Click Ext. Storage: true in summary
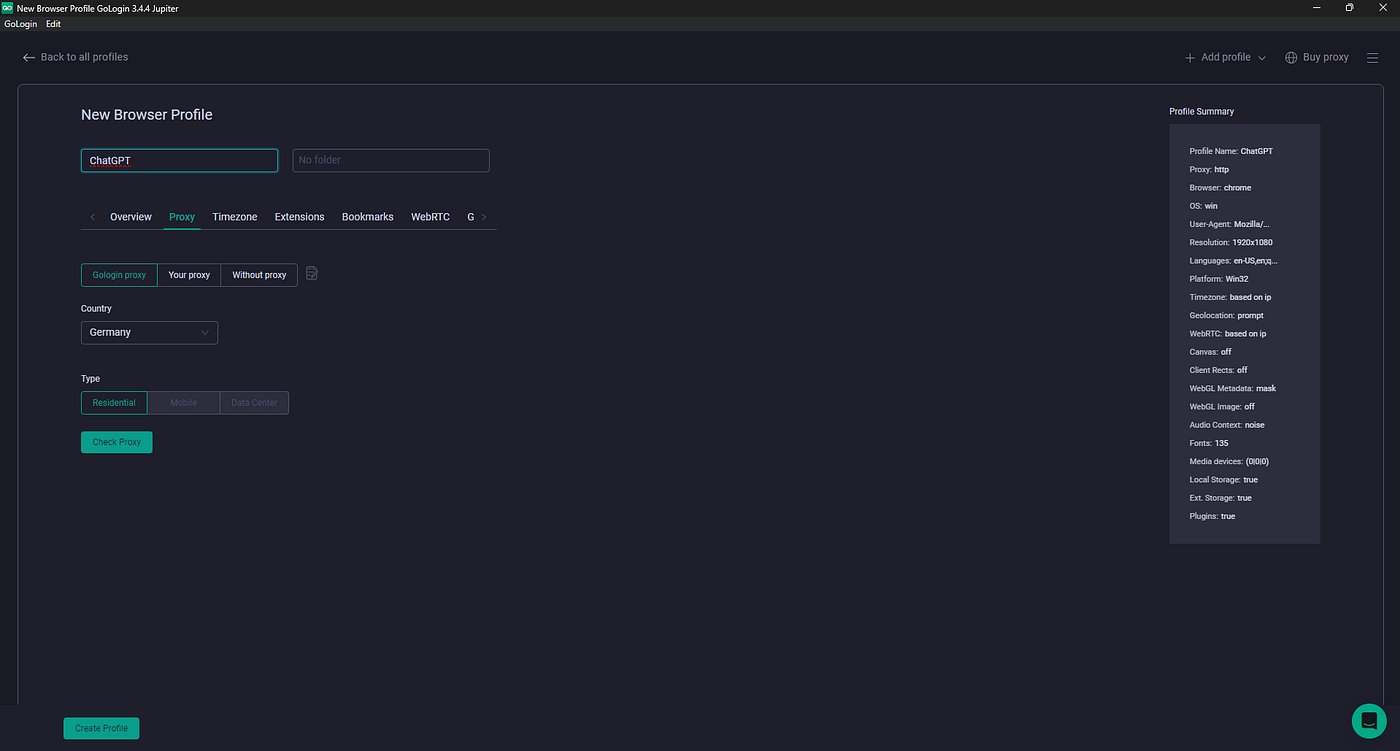Screen dimensions: 1400x751 click(x=1220, y=498)
